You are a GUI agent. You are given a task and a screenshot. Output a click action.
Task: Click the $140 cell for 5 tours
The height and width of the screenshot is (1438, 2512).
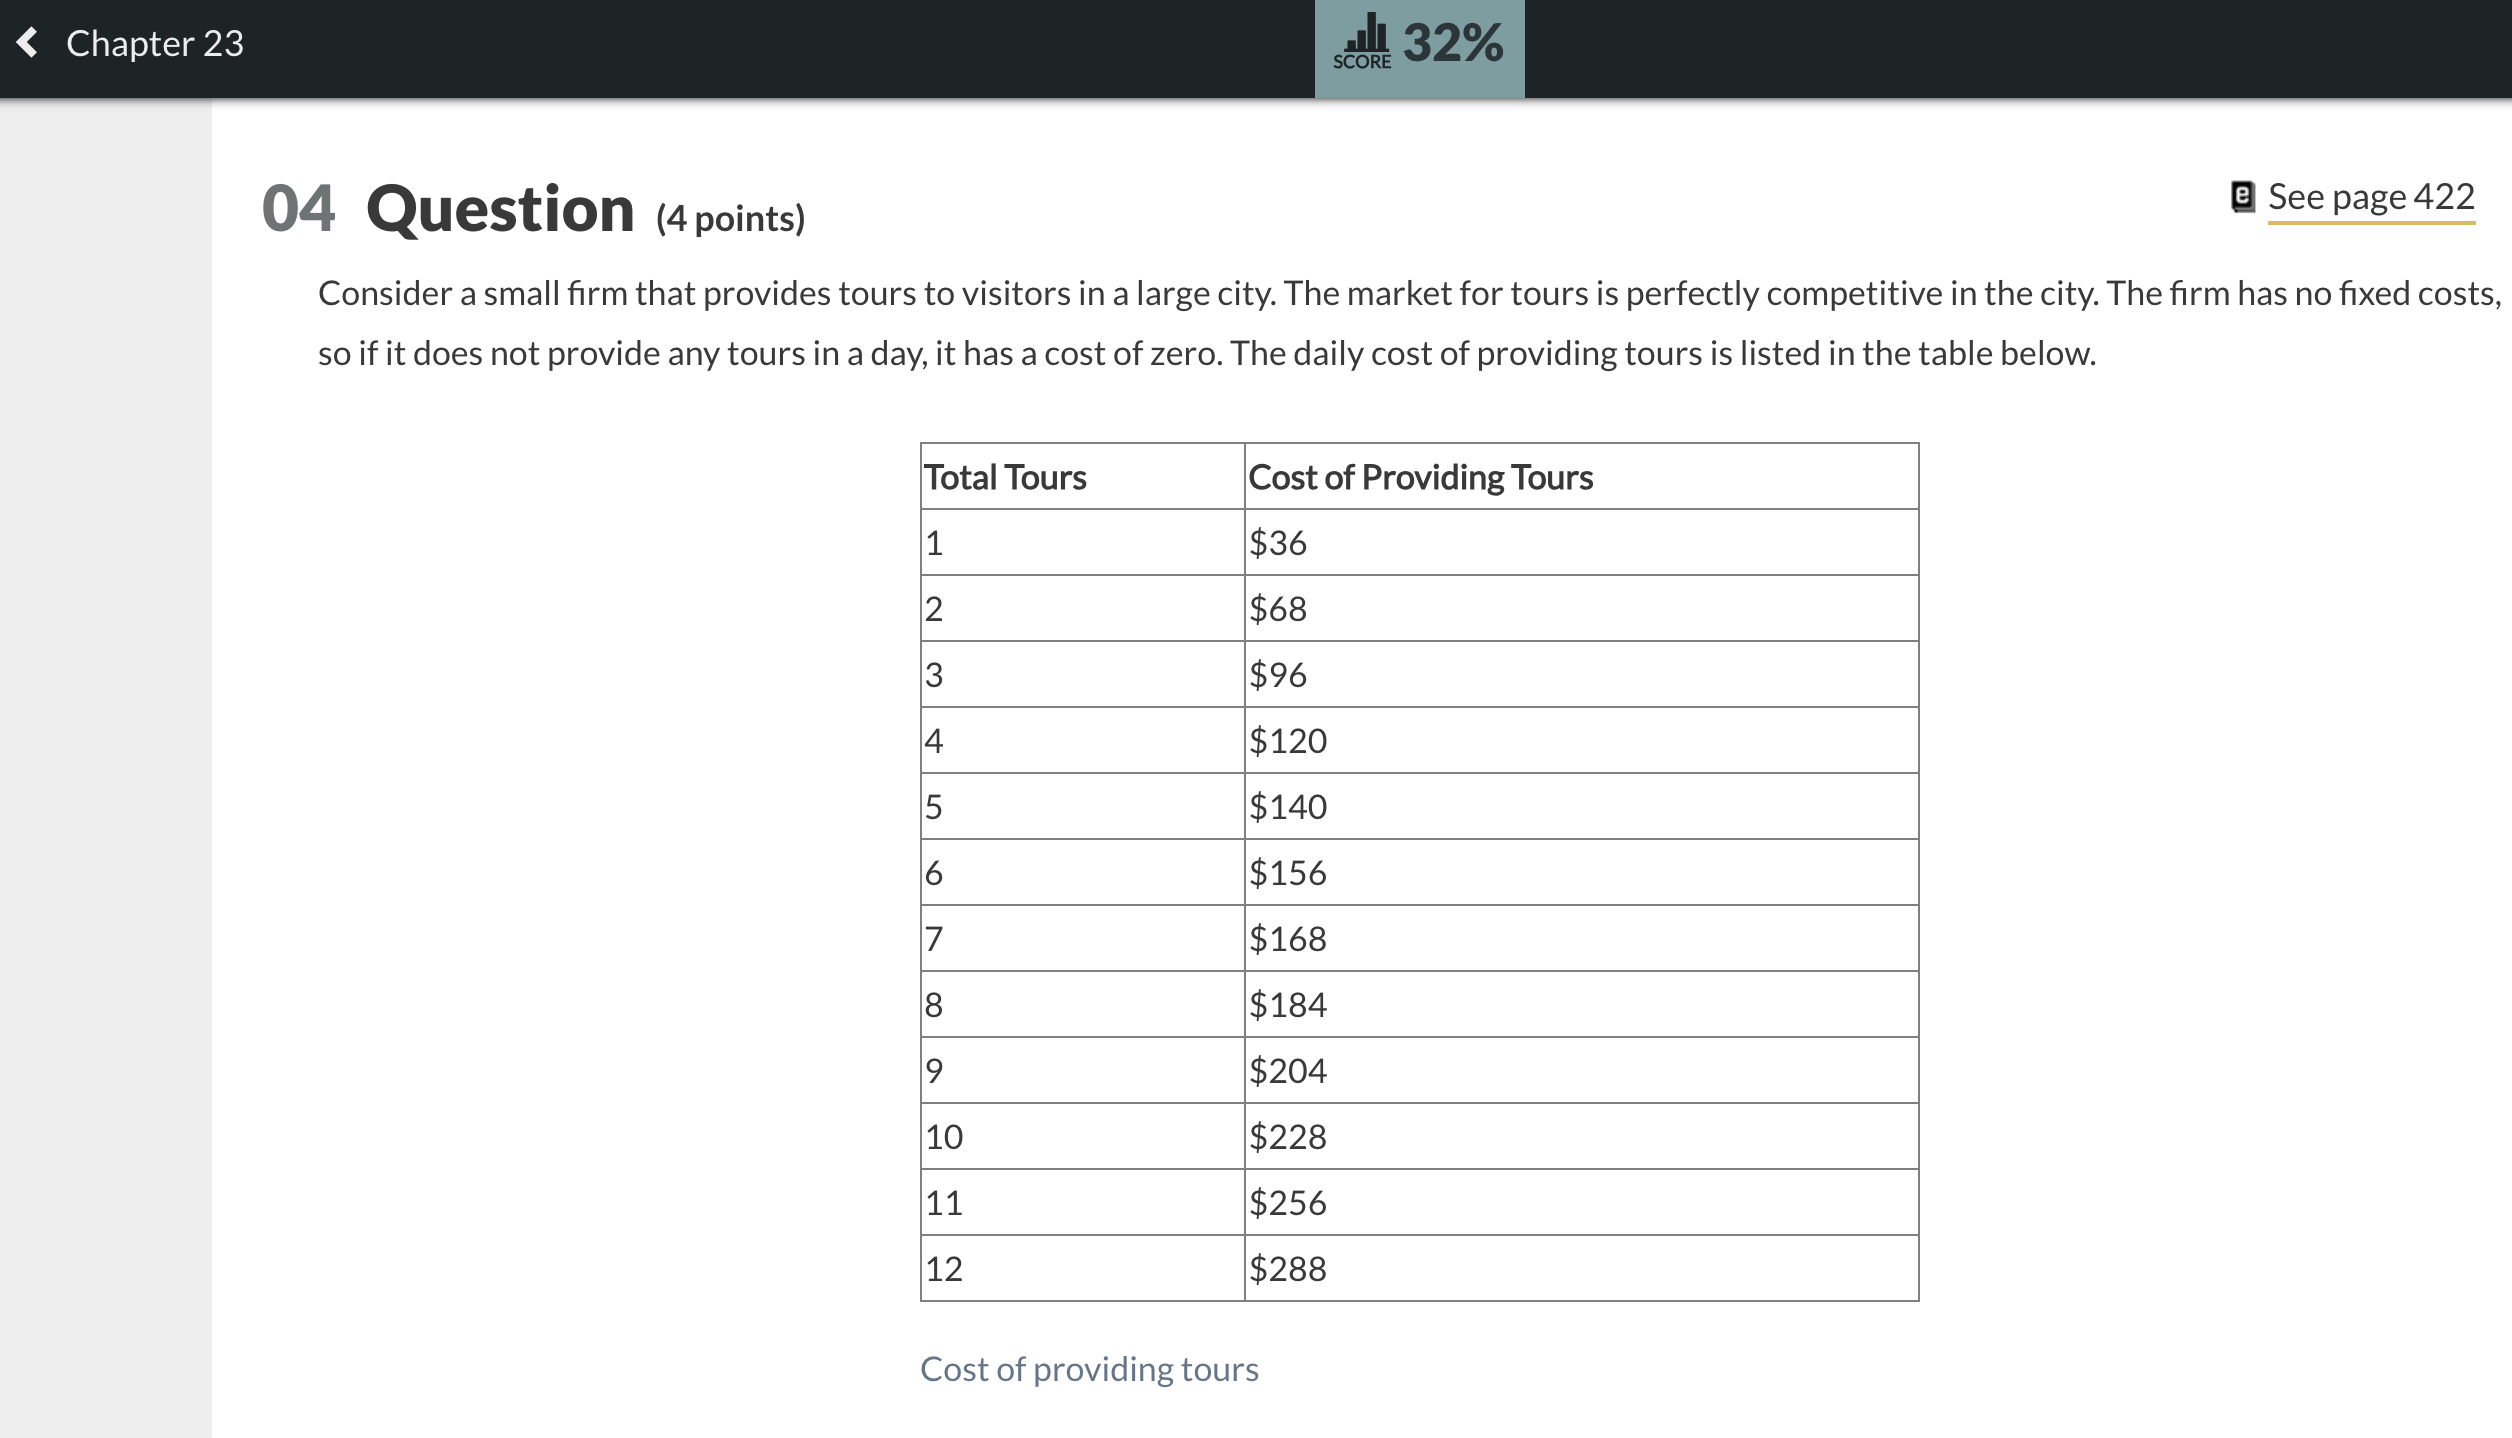[x=1288, y=806]
